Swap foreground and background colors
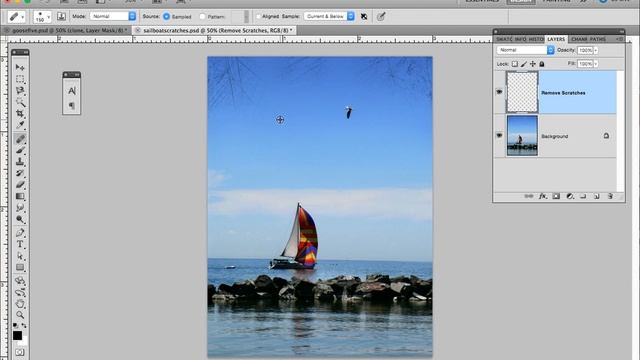Viewport: 640px width, 360px height. pyautogui.click(x=24, y=326)
